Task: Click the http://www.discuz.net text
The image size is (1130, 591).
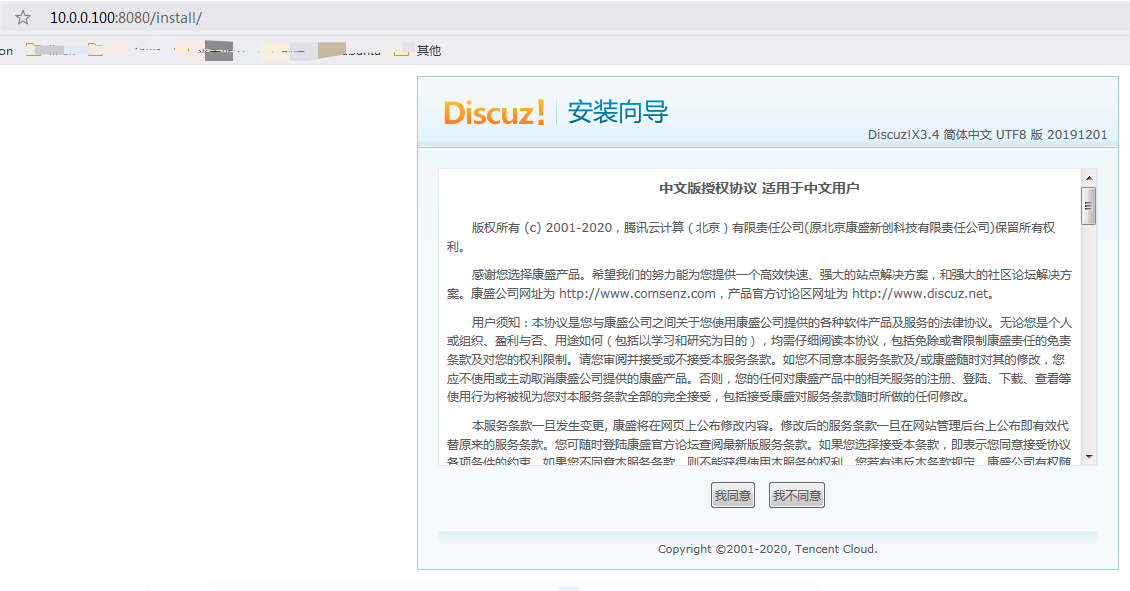Action: (x=920, y=293)
